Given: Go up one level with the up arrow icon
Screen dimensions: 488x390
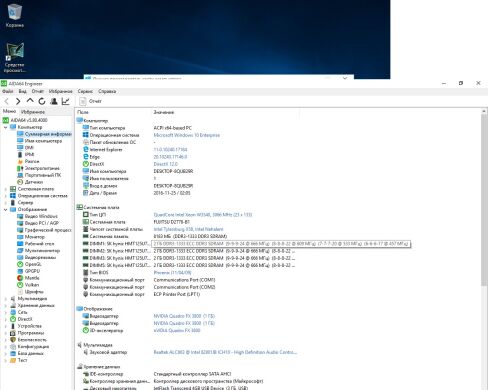Looking at the screenshot, I should click(x=30, y=101).
